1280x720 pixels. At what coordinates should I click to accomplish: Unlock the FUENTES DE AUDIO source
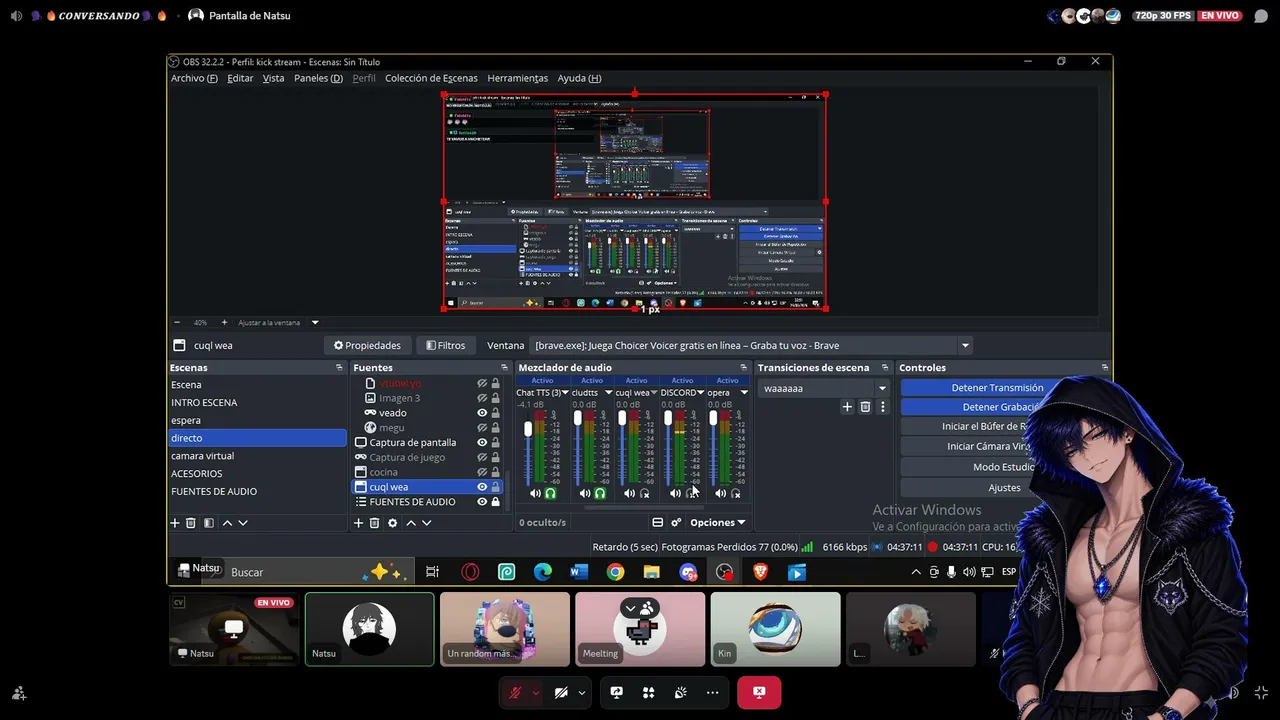tap(495, 502)
